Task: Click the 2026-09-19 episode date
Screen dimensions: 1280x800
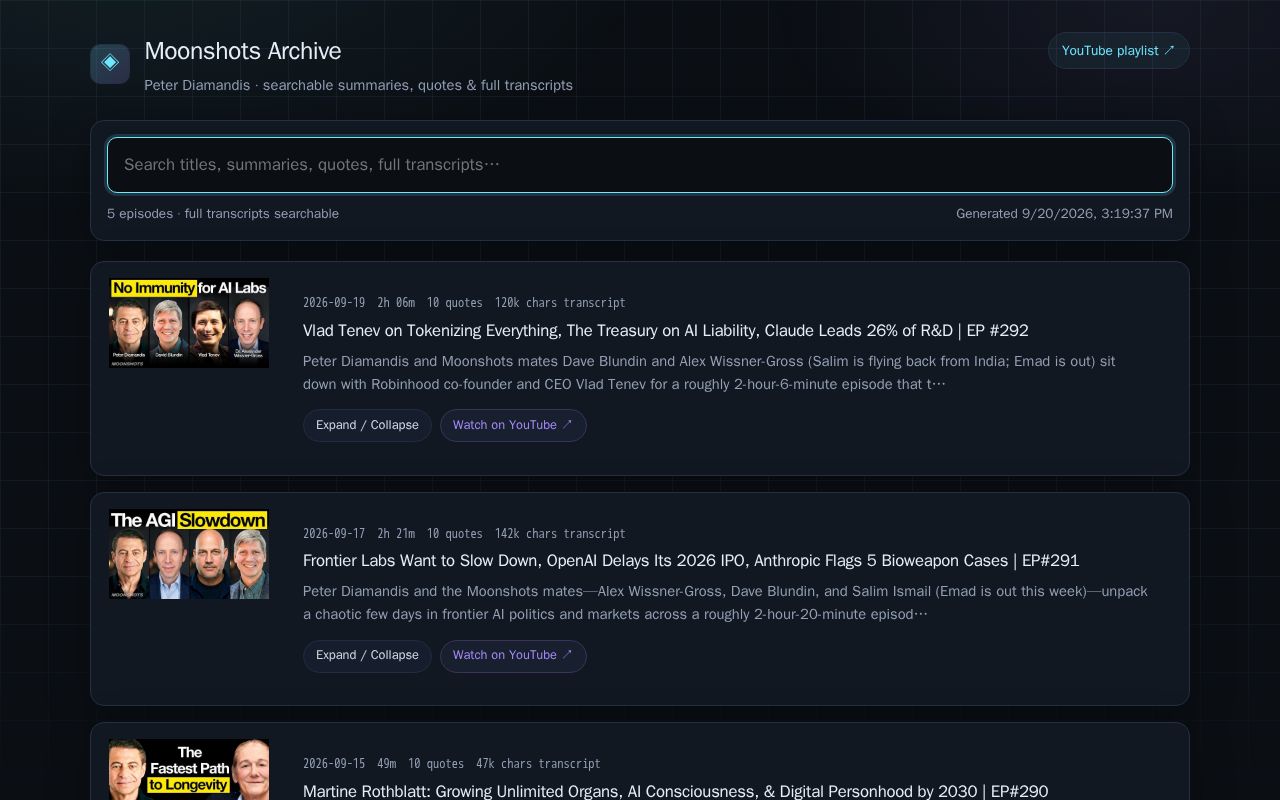Action: tap(334, 303)
